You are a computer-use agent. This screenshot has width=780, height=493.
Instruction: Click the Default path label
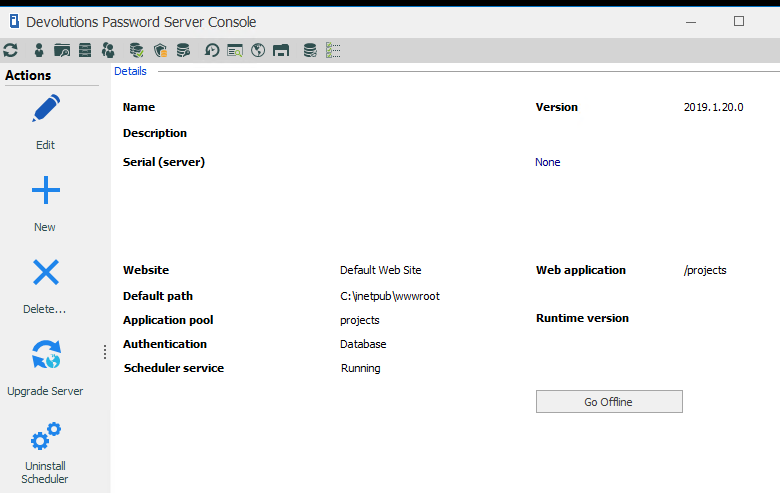158,296
